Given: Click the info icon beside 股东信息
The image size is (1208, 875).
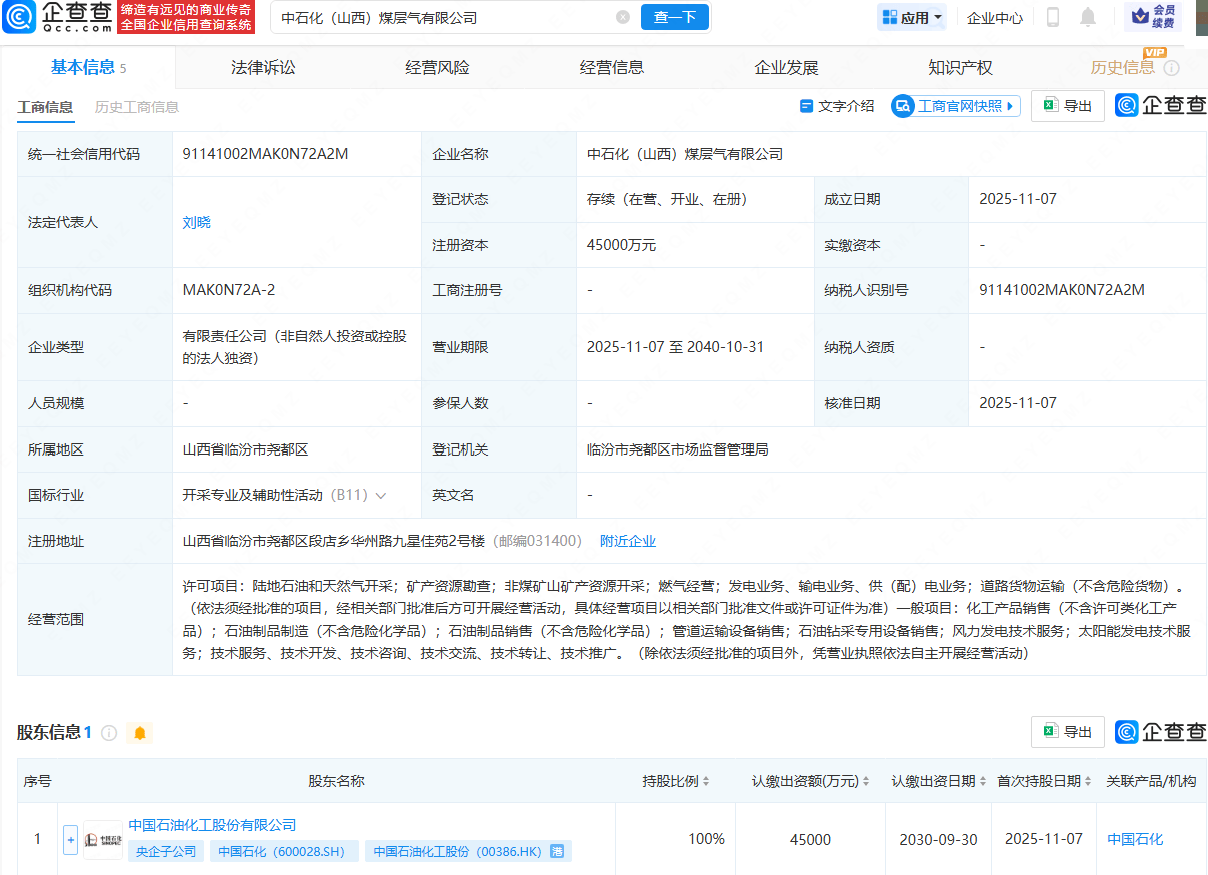Looking at the screenshot, I should click(109, 733).
